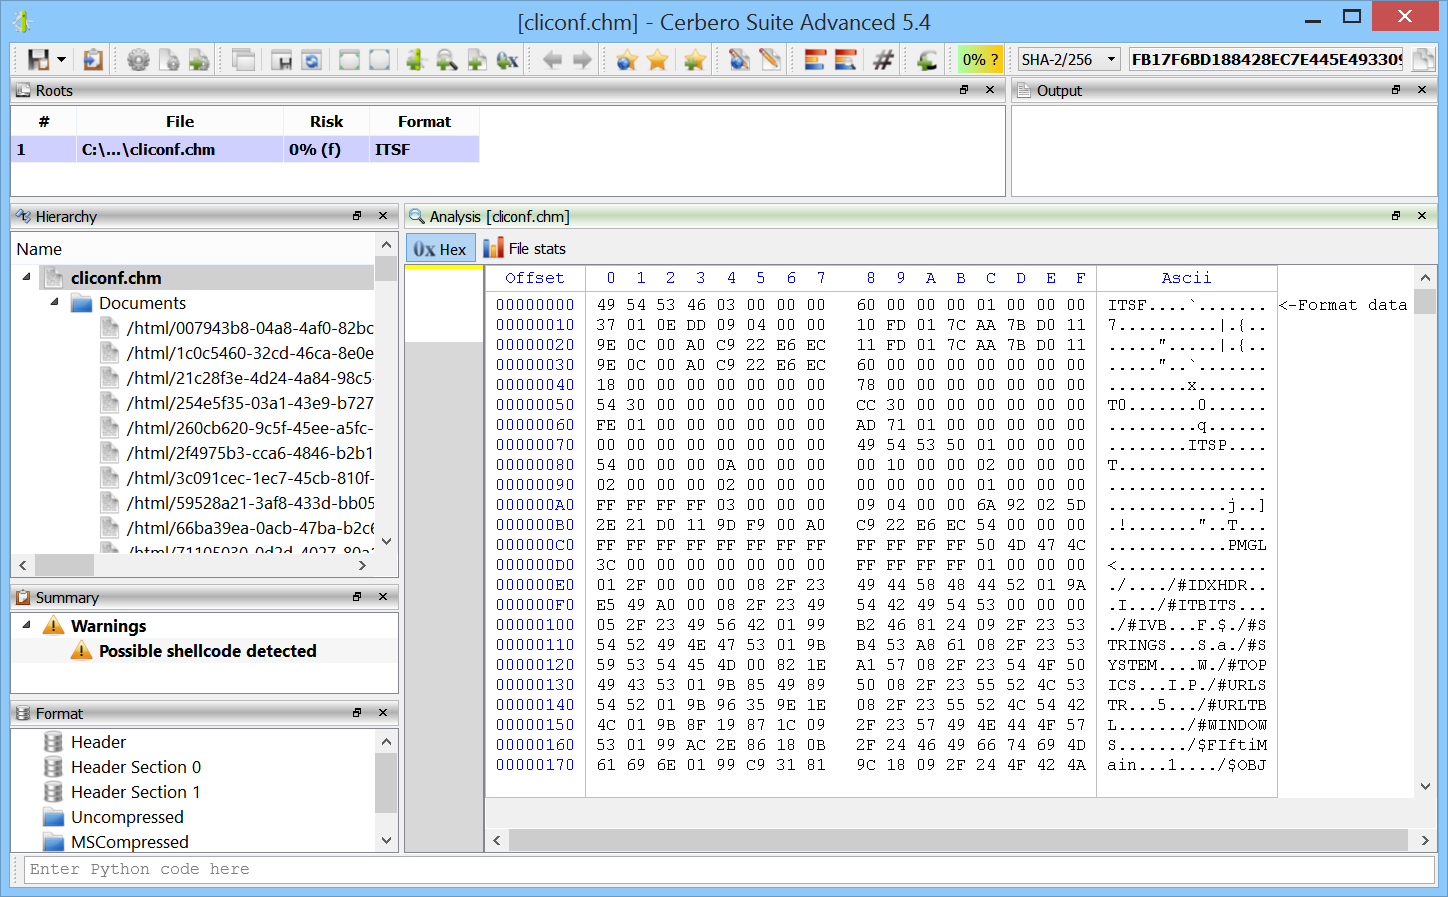Close the Analysis panel

point(1422,216)
